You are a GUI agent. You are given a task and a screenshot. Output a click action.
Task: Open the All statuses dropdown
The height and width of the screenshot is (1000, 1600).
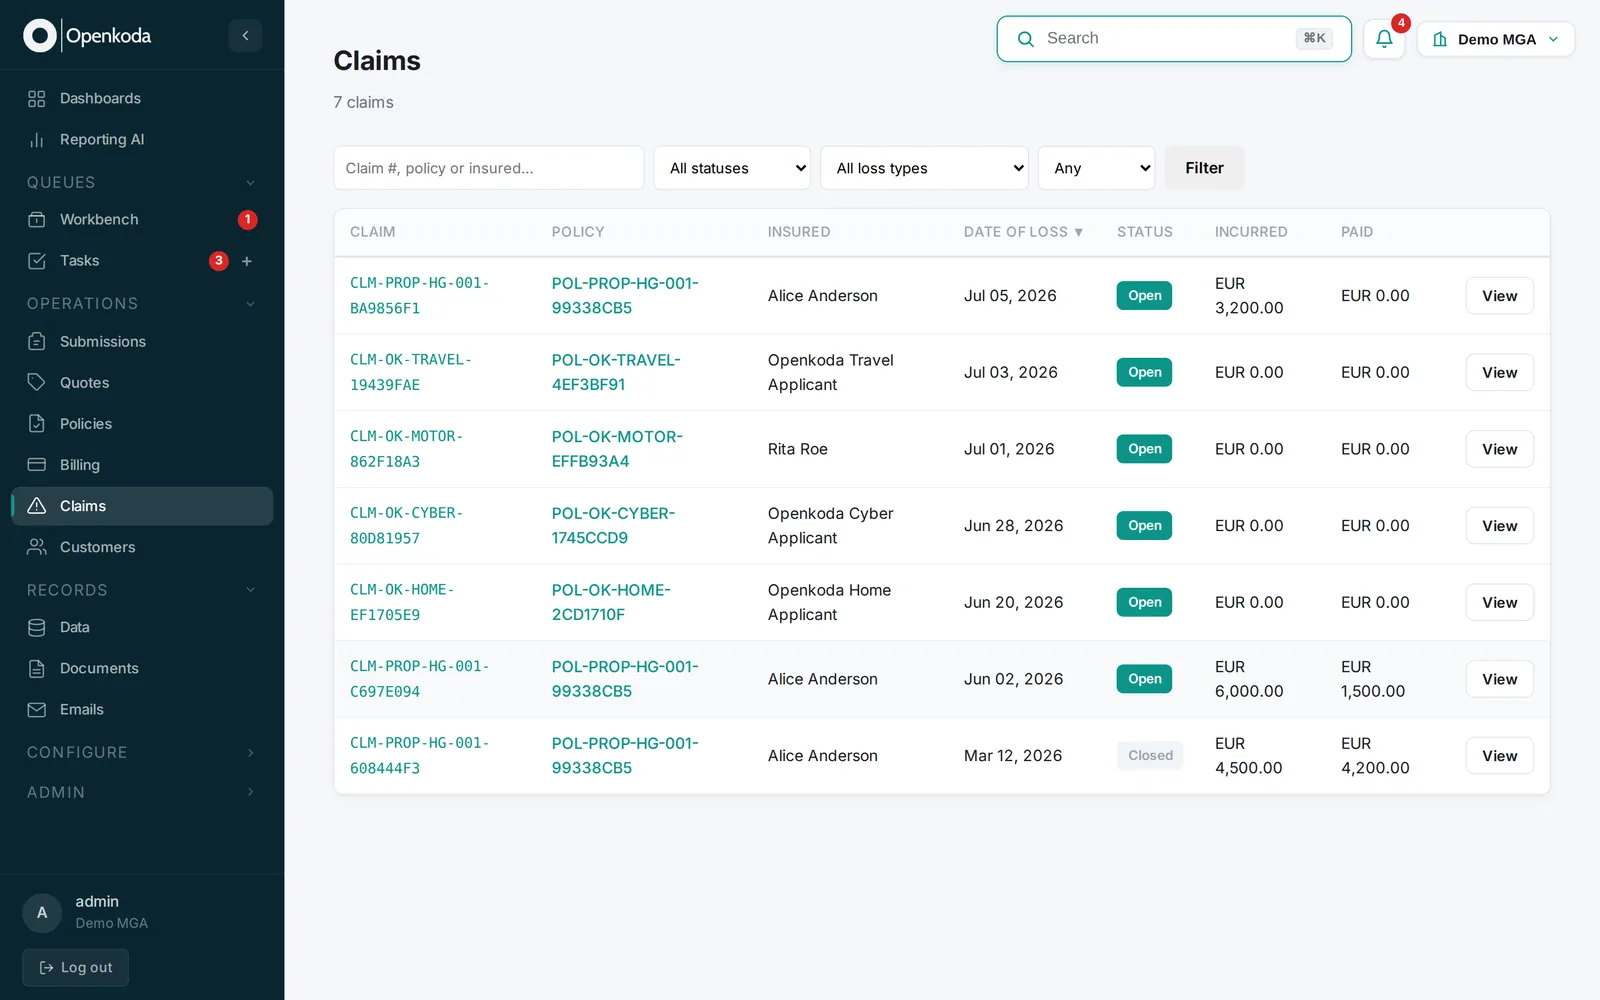tap(732, 168)
